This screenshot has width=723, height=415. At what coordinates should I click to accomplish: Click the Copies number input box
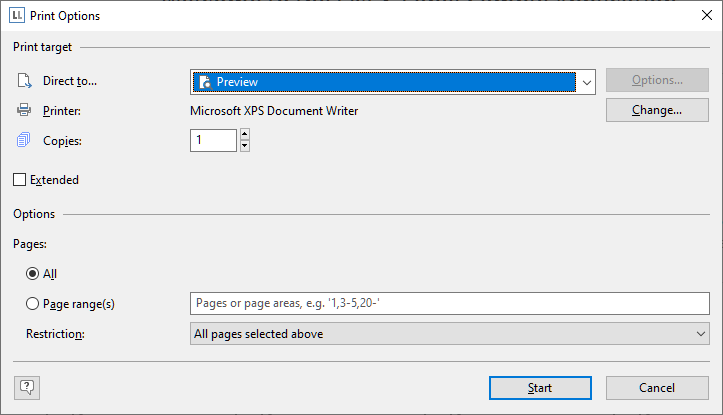tap(213, 140)
